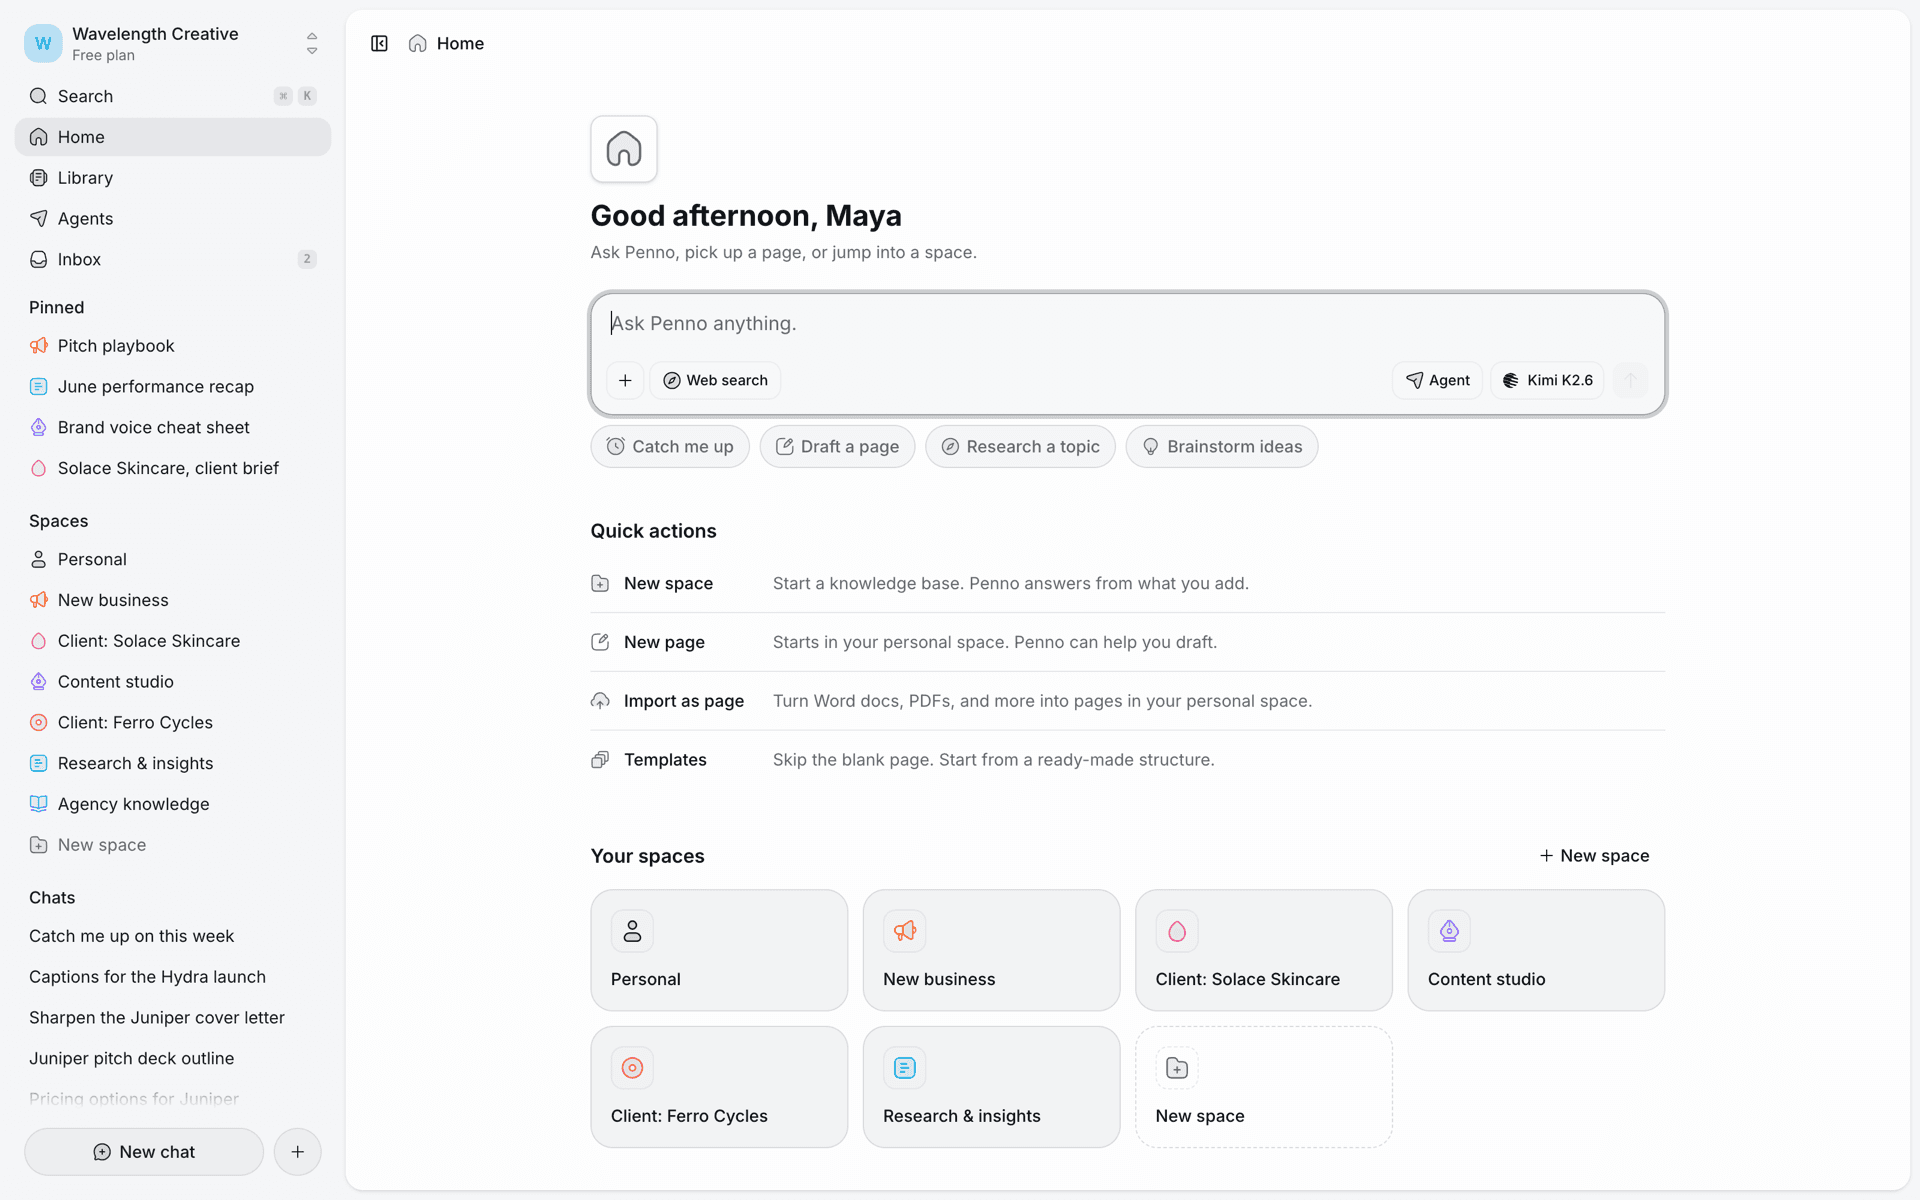Image resolution: width=1920 pixels, height=1200 pixels.
Task: Toggle Agent mode in prompt box
Action: (1437, 380)
